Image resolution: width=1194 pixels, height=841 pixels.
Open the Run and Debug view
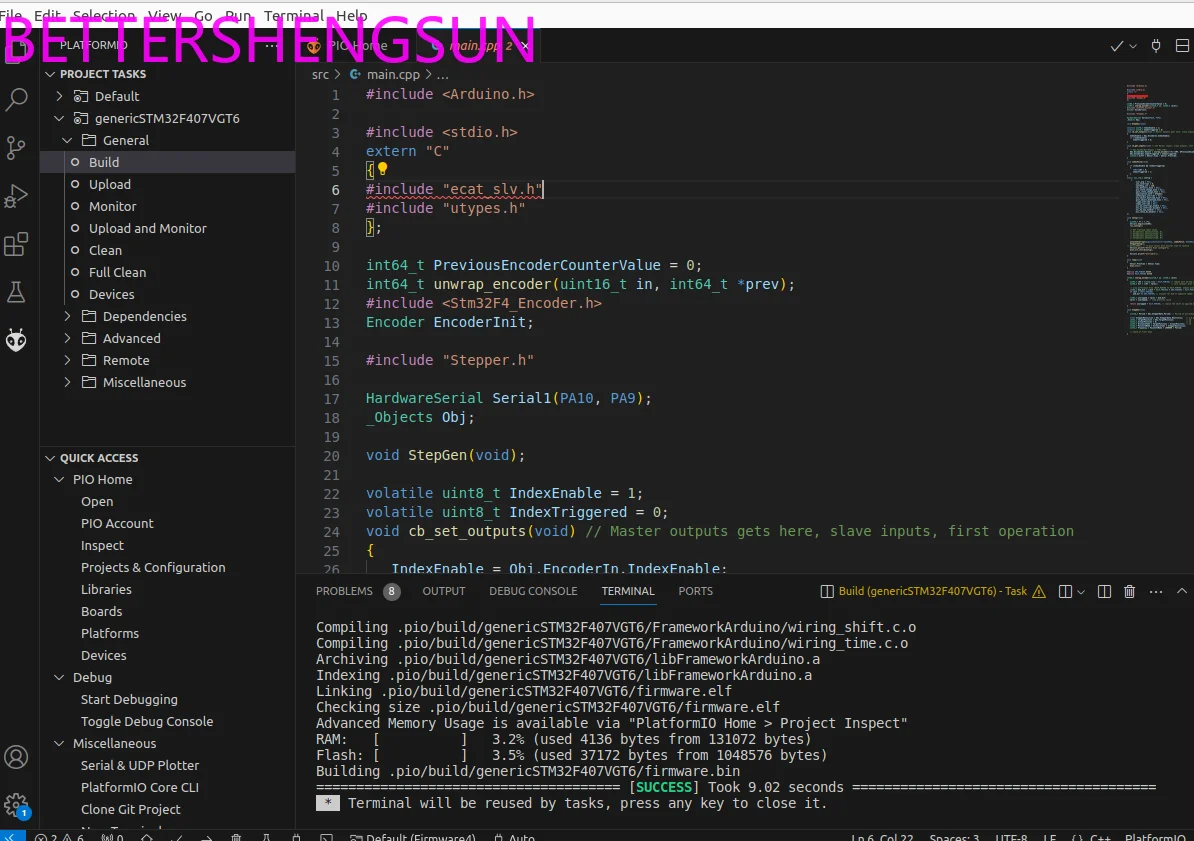tap(16, 196)
